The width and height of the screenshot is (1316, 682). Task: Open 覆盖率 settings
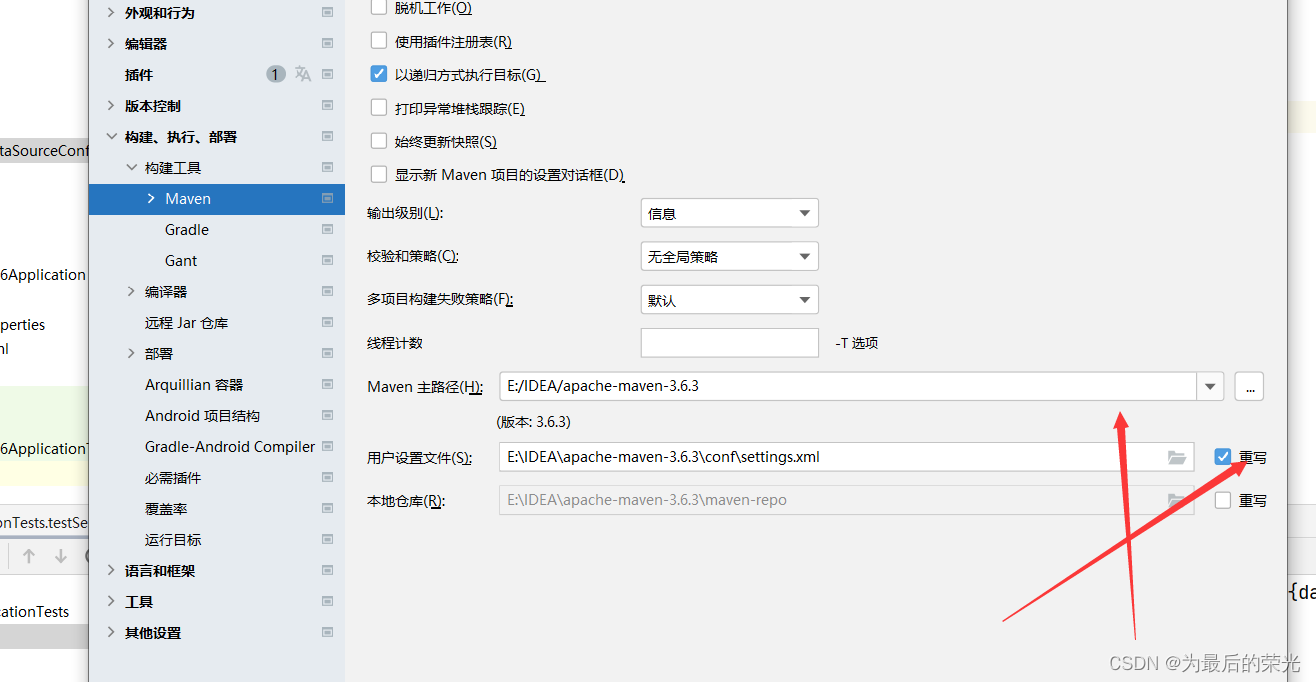click(x=166, y=509)
